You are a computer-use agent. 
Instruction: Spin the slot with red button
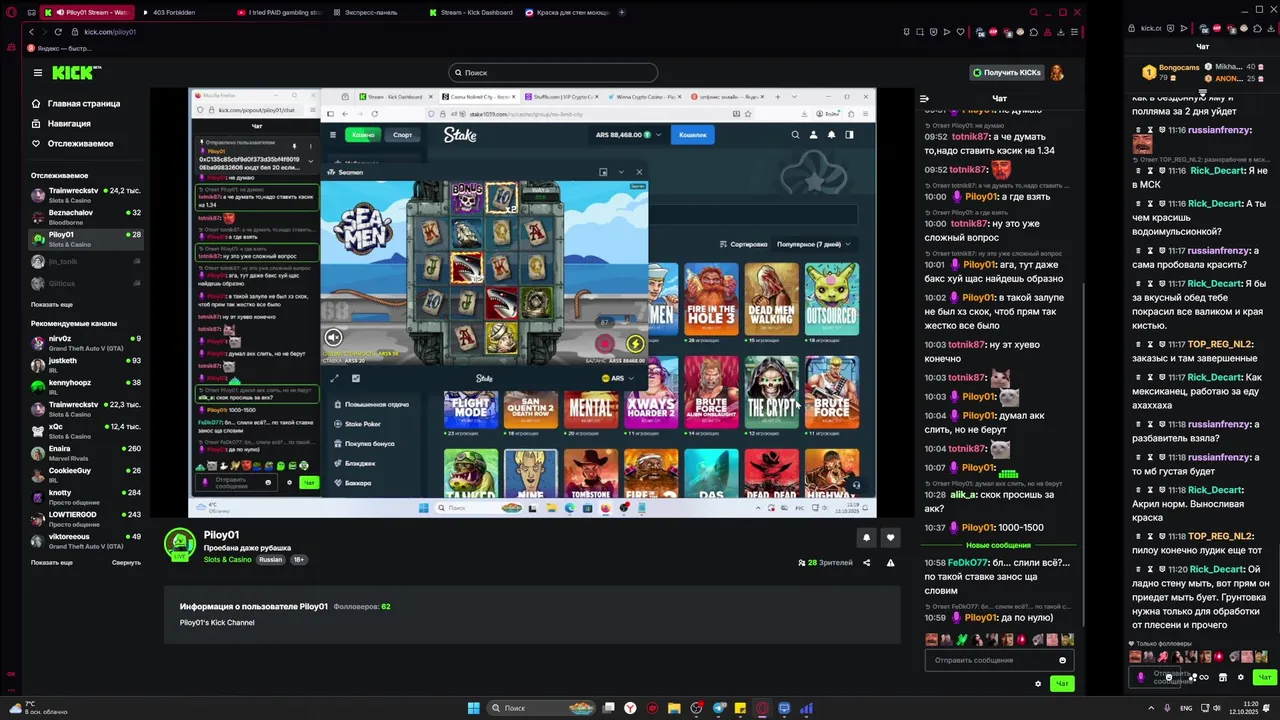(x=604, y=344)
